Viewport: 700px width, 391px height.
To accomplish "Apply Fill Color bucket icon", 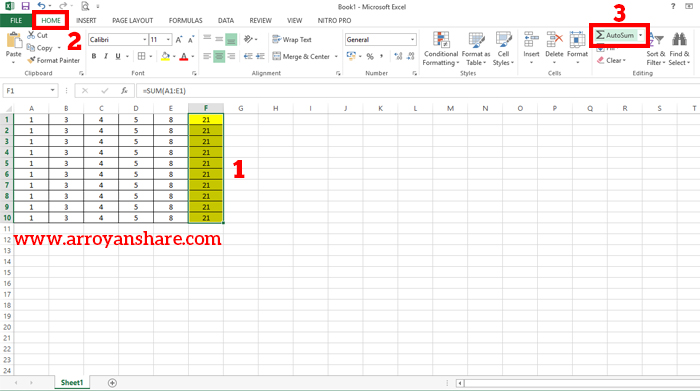I will [x=166, y=56].
